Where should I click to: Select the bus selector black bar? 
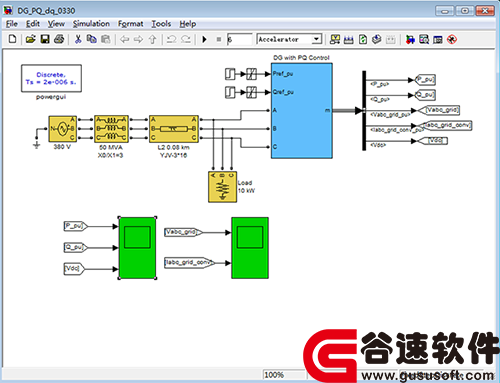[x=364, y=111]
